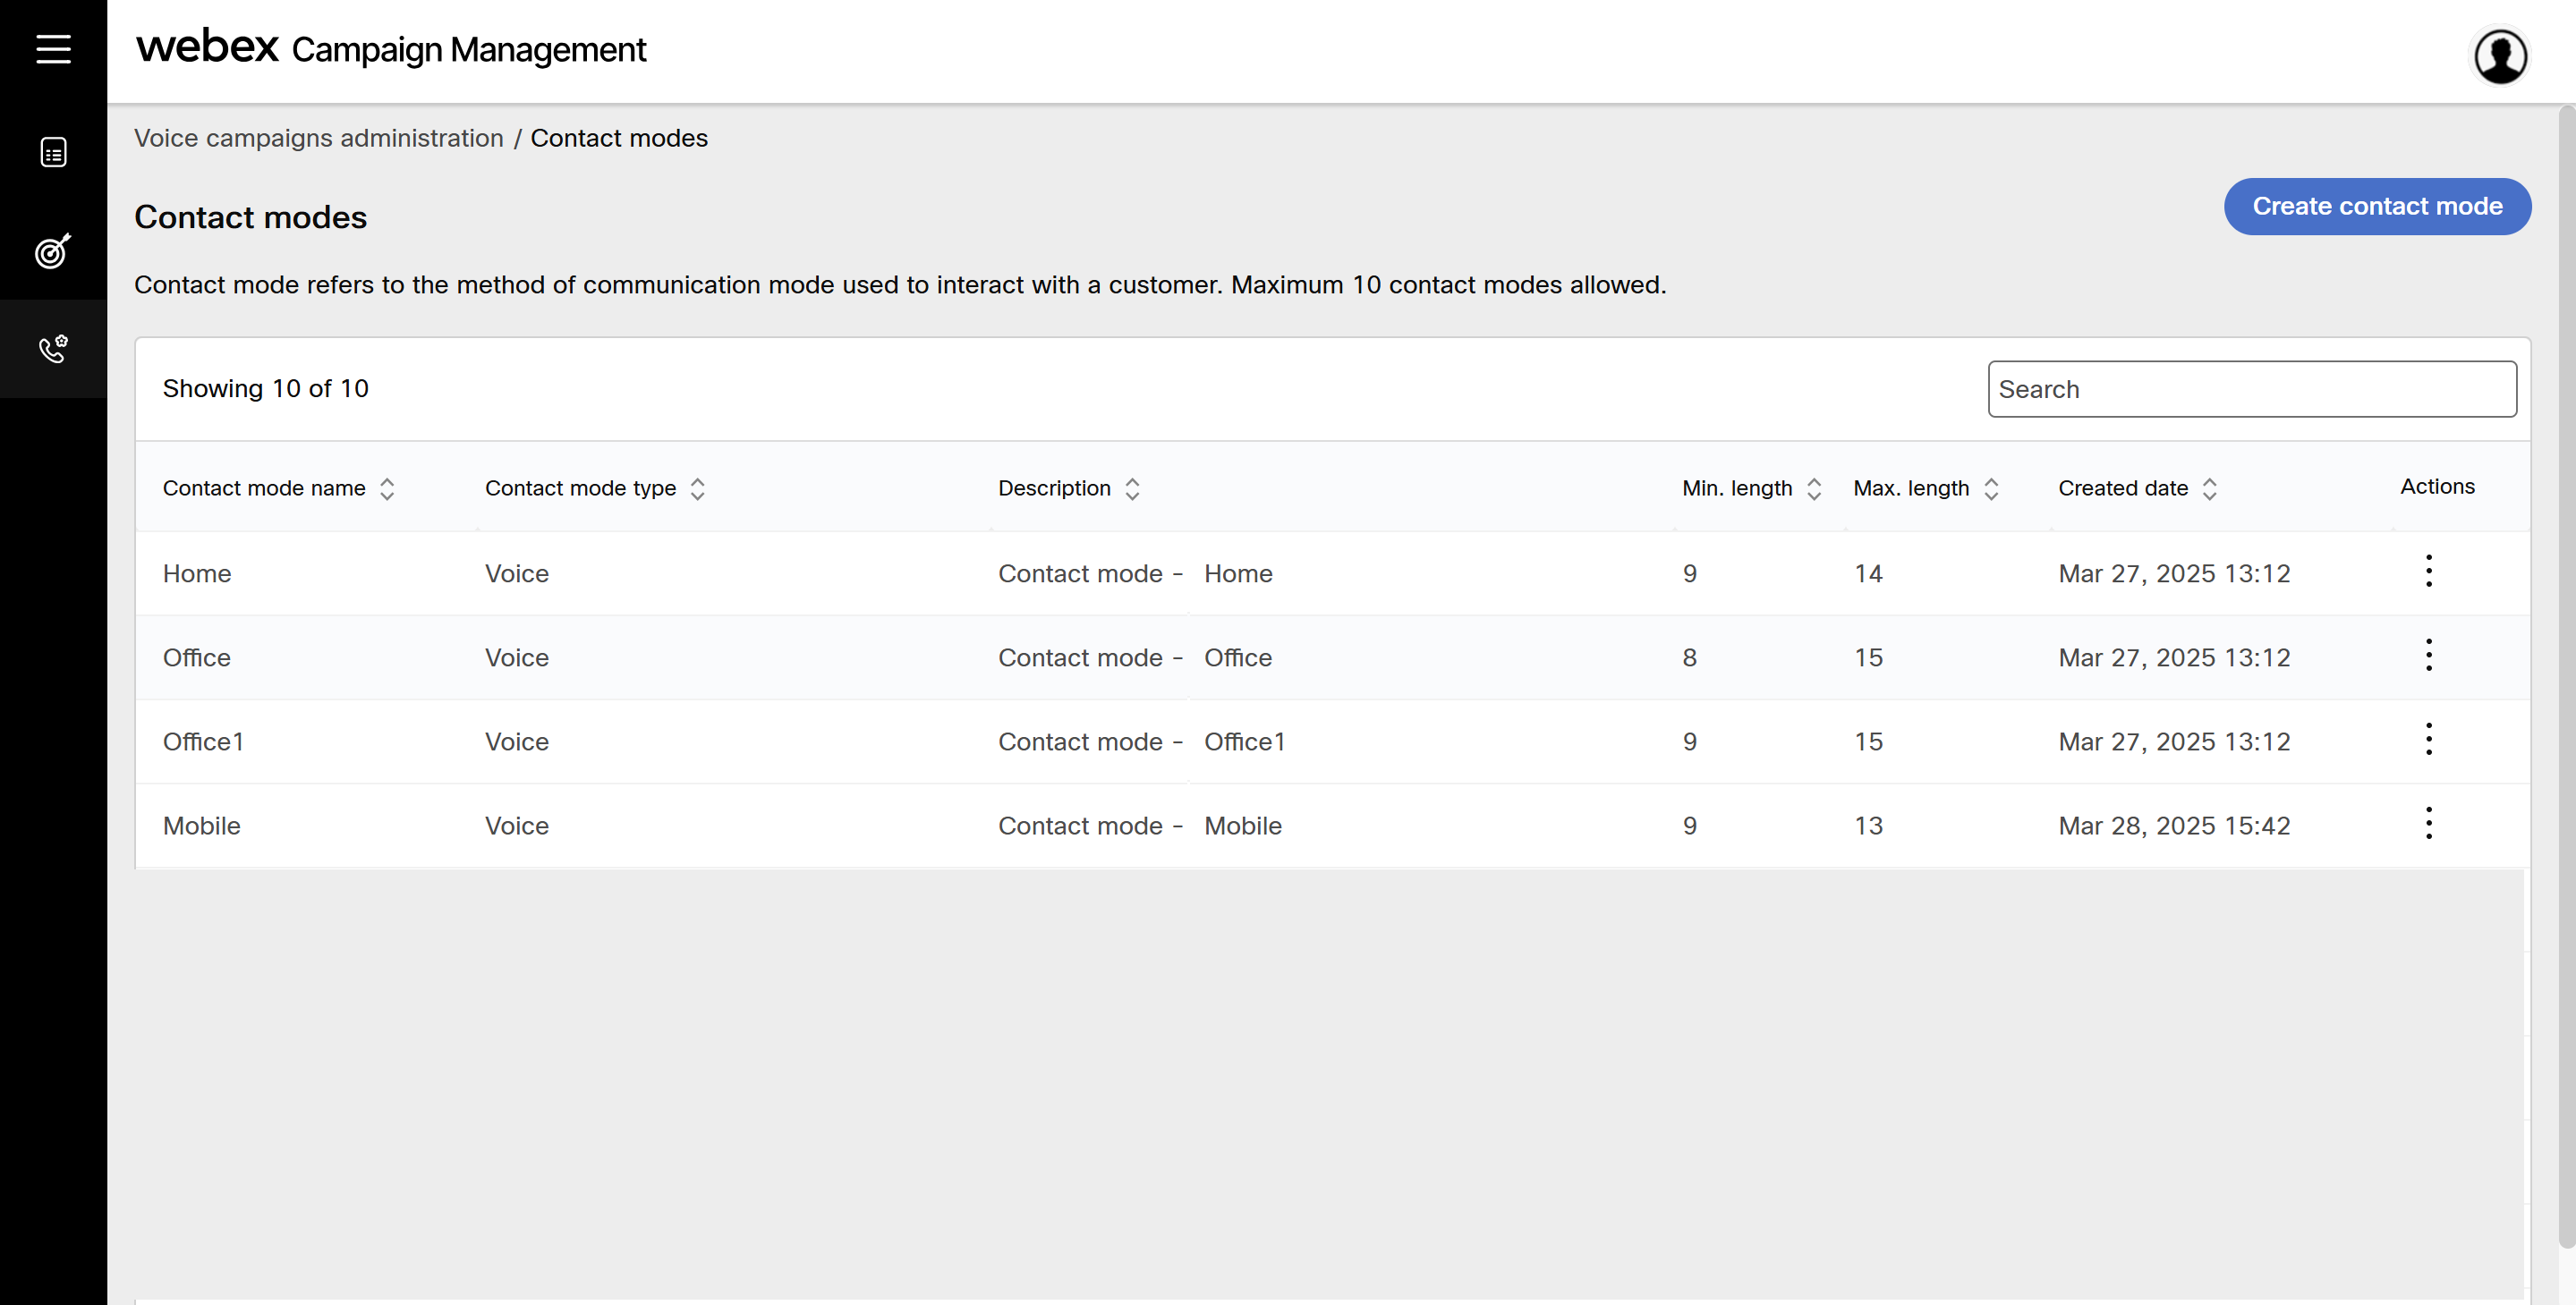Open the target campaigns sidebar icon
This screenshot has width=2576, height=1305.
[x=53, y=251]
